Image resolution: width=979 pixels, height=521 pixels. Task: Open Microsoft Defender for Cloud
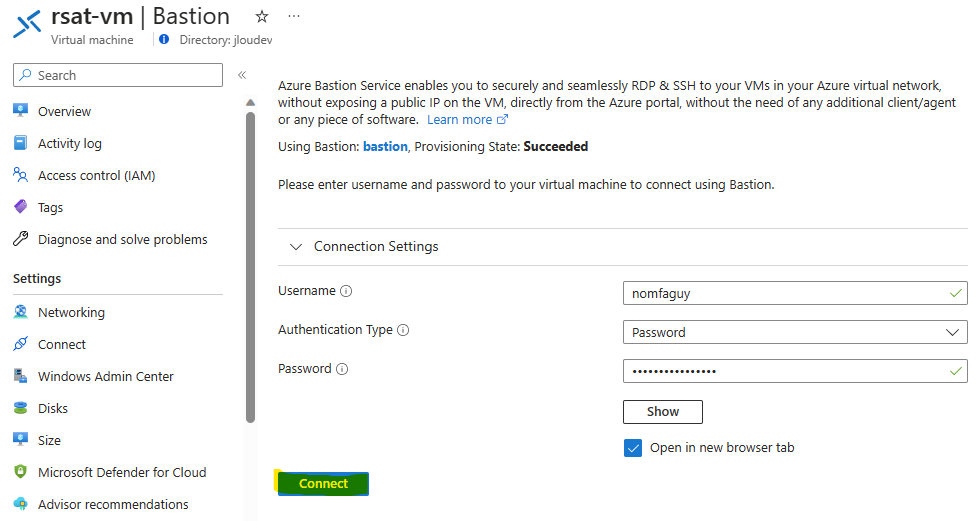tap(122, 472)
